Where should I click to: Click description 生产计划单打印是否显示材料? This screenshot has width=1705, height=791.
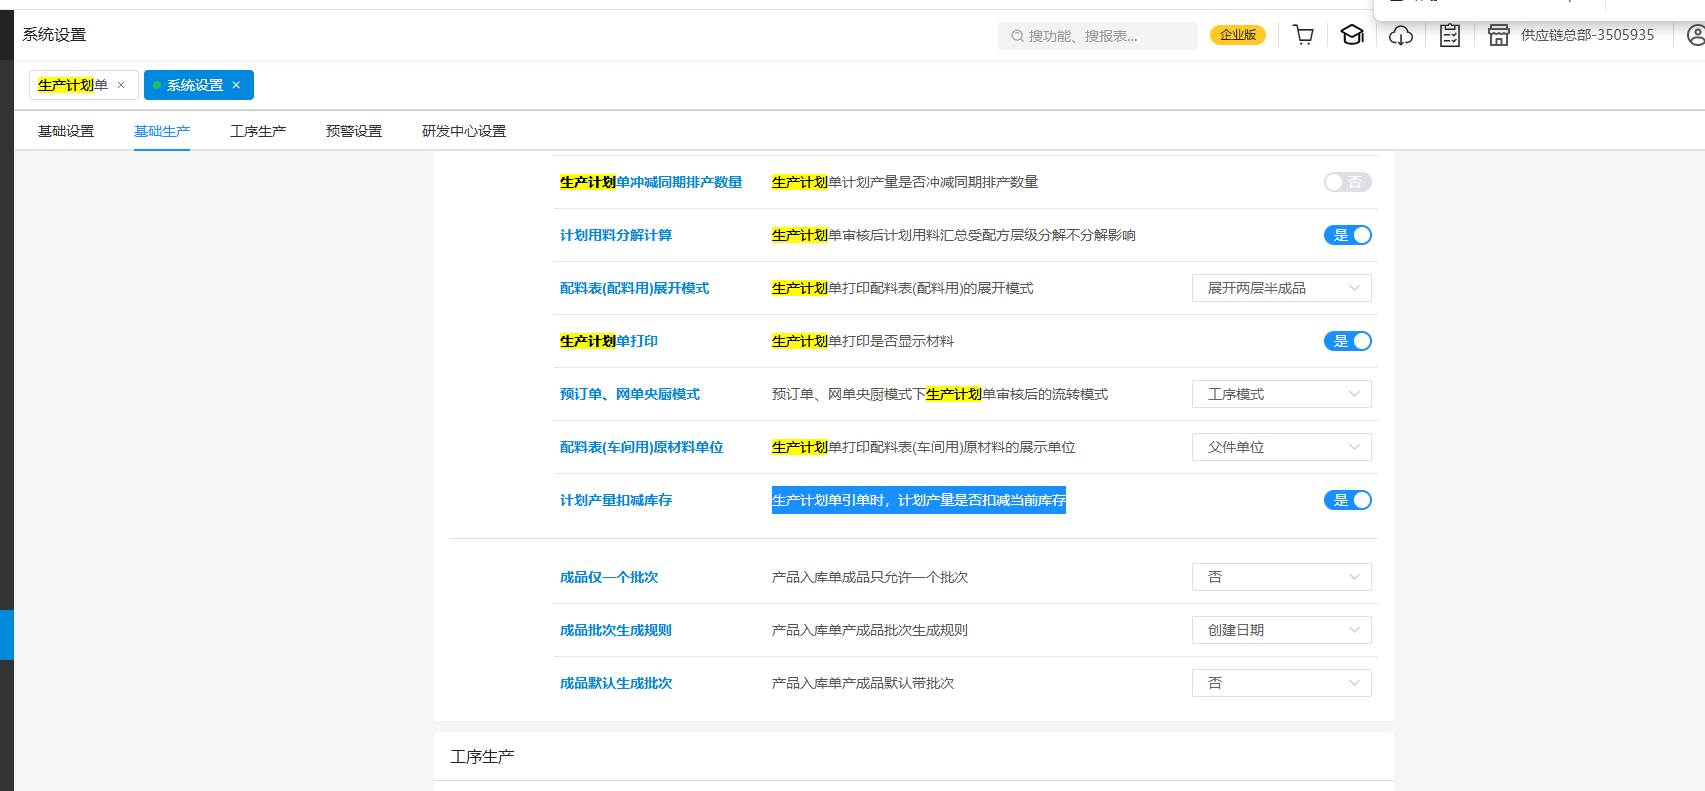pyautogui.click(x=863, y=341)
